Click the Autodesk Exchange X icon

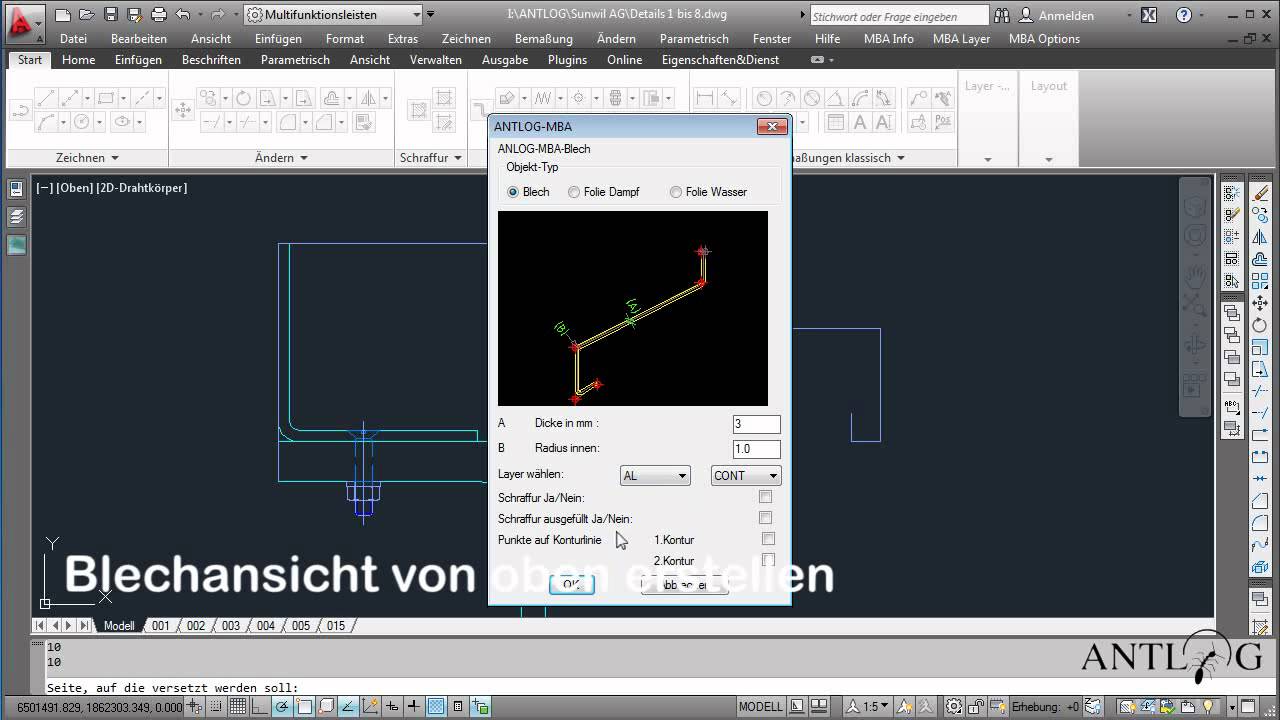click(x=1149, y=15)
